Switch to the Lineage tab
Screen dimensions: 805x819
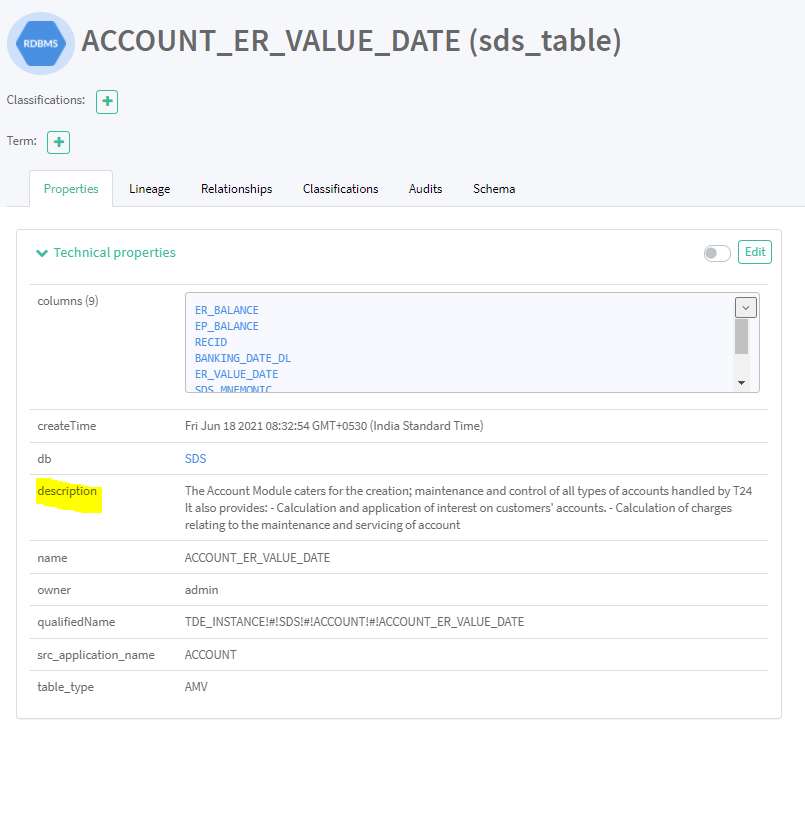[149, 189]
